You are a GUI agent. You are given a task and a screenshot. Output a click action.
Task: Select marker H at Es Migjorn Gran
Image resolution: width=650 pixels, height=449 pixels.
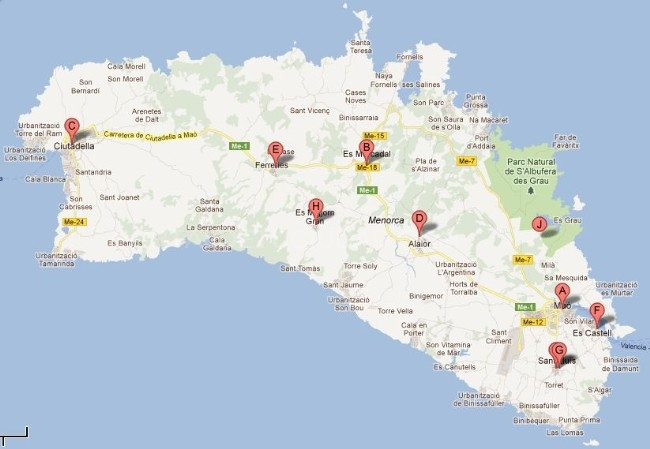pos(316,209)
